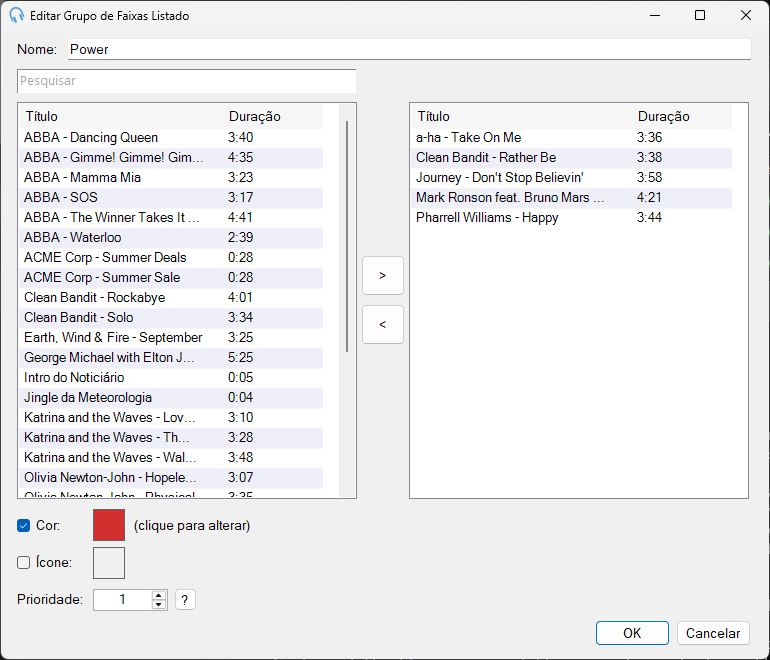
Task: Select Katrina and the Waves - Wal... row
Action: click(171, 458)
